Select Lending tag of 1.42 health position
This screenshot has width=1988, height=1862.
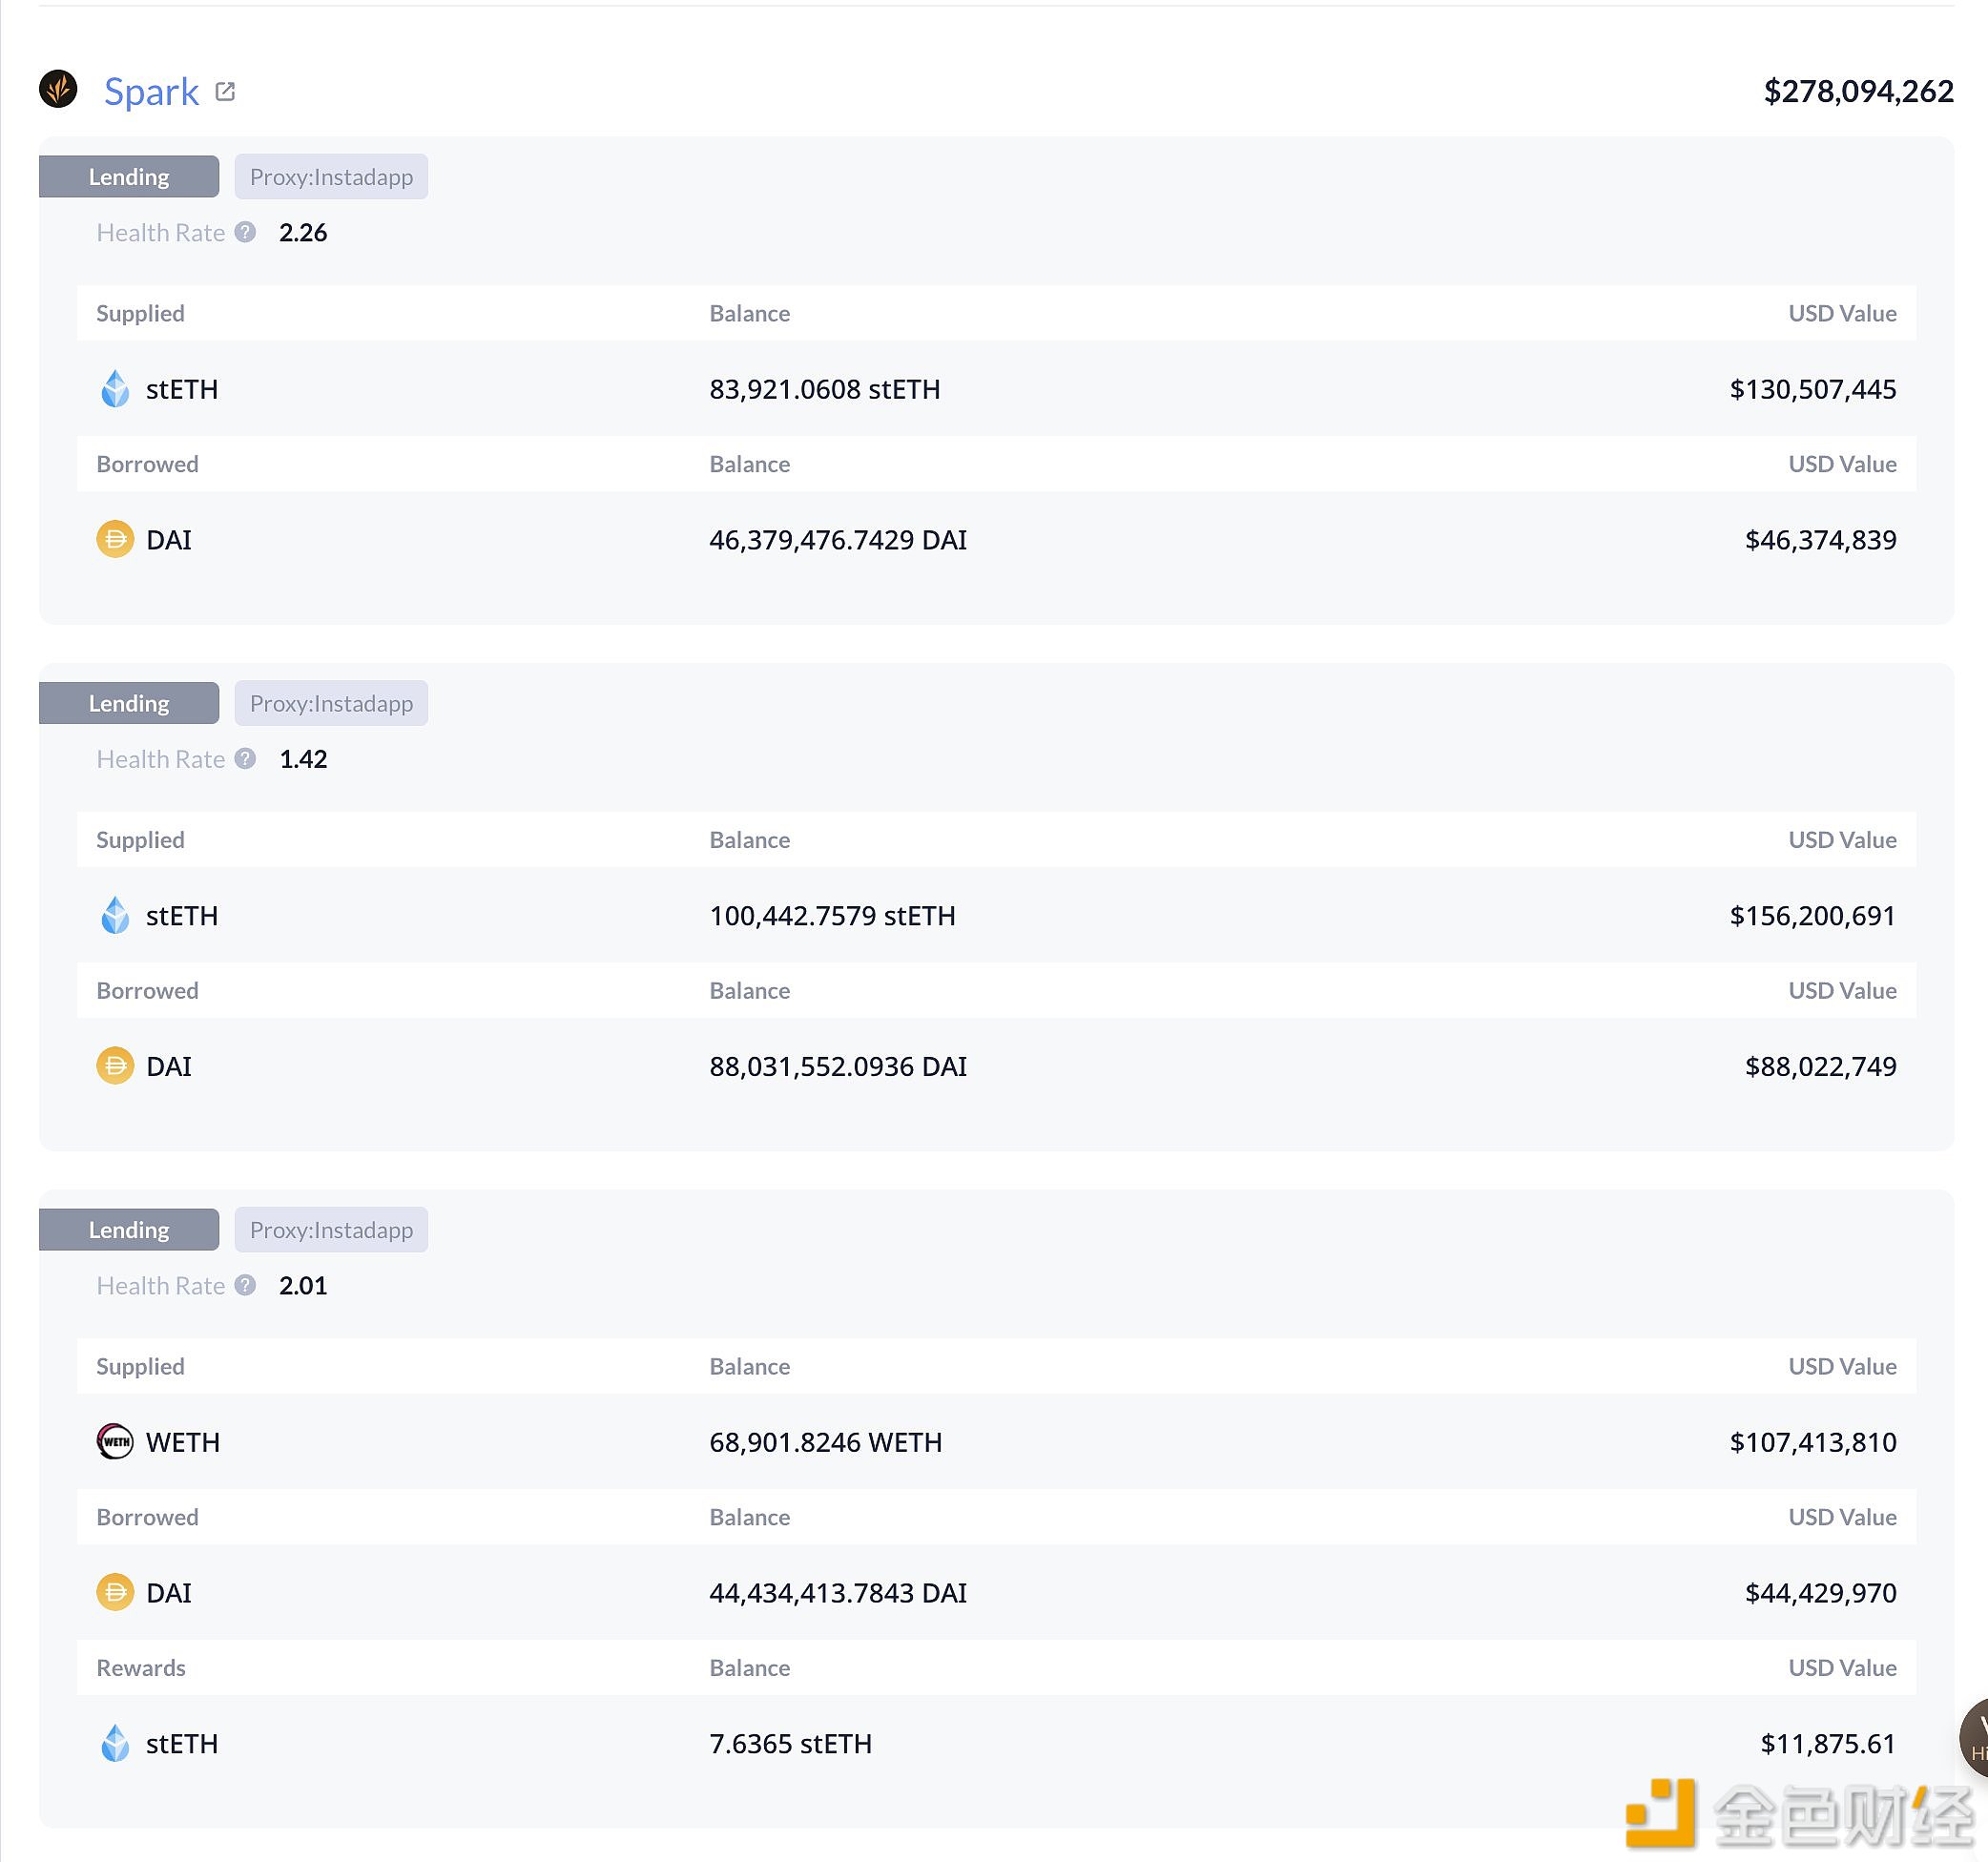(x=129, y=703)
